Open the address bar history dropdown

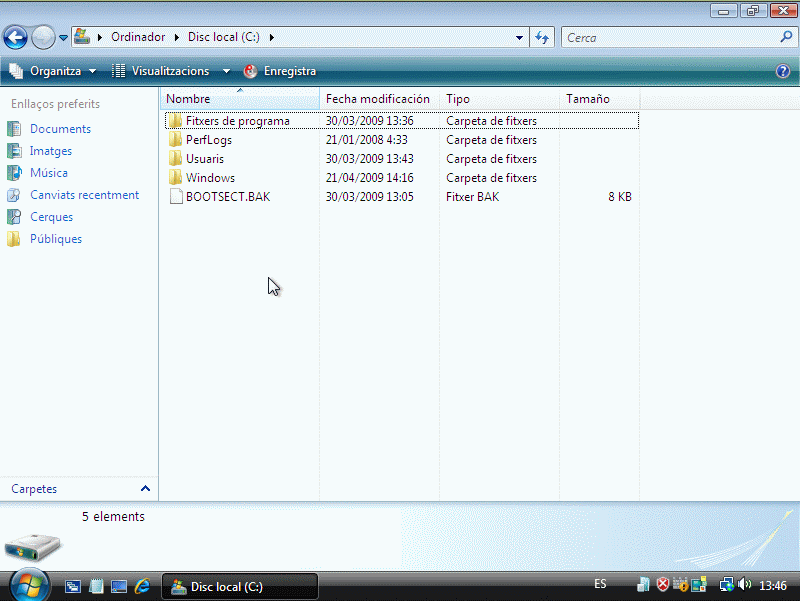coord(519,38)
